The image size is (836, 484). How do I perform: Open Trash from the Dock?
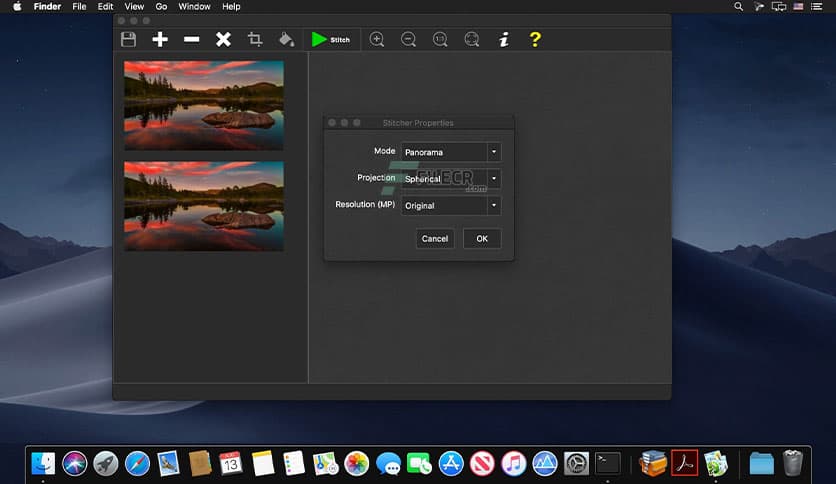[793, 463]
